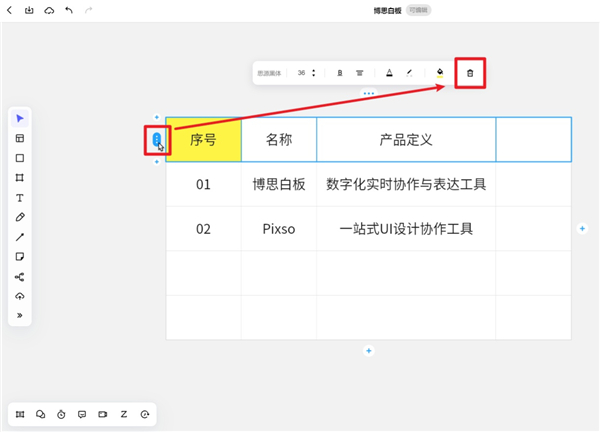Screen dimensions: 600x432
Task: Select the sticky note tool
Action: pos(20,257)
